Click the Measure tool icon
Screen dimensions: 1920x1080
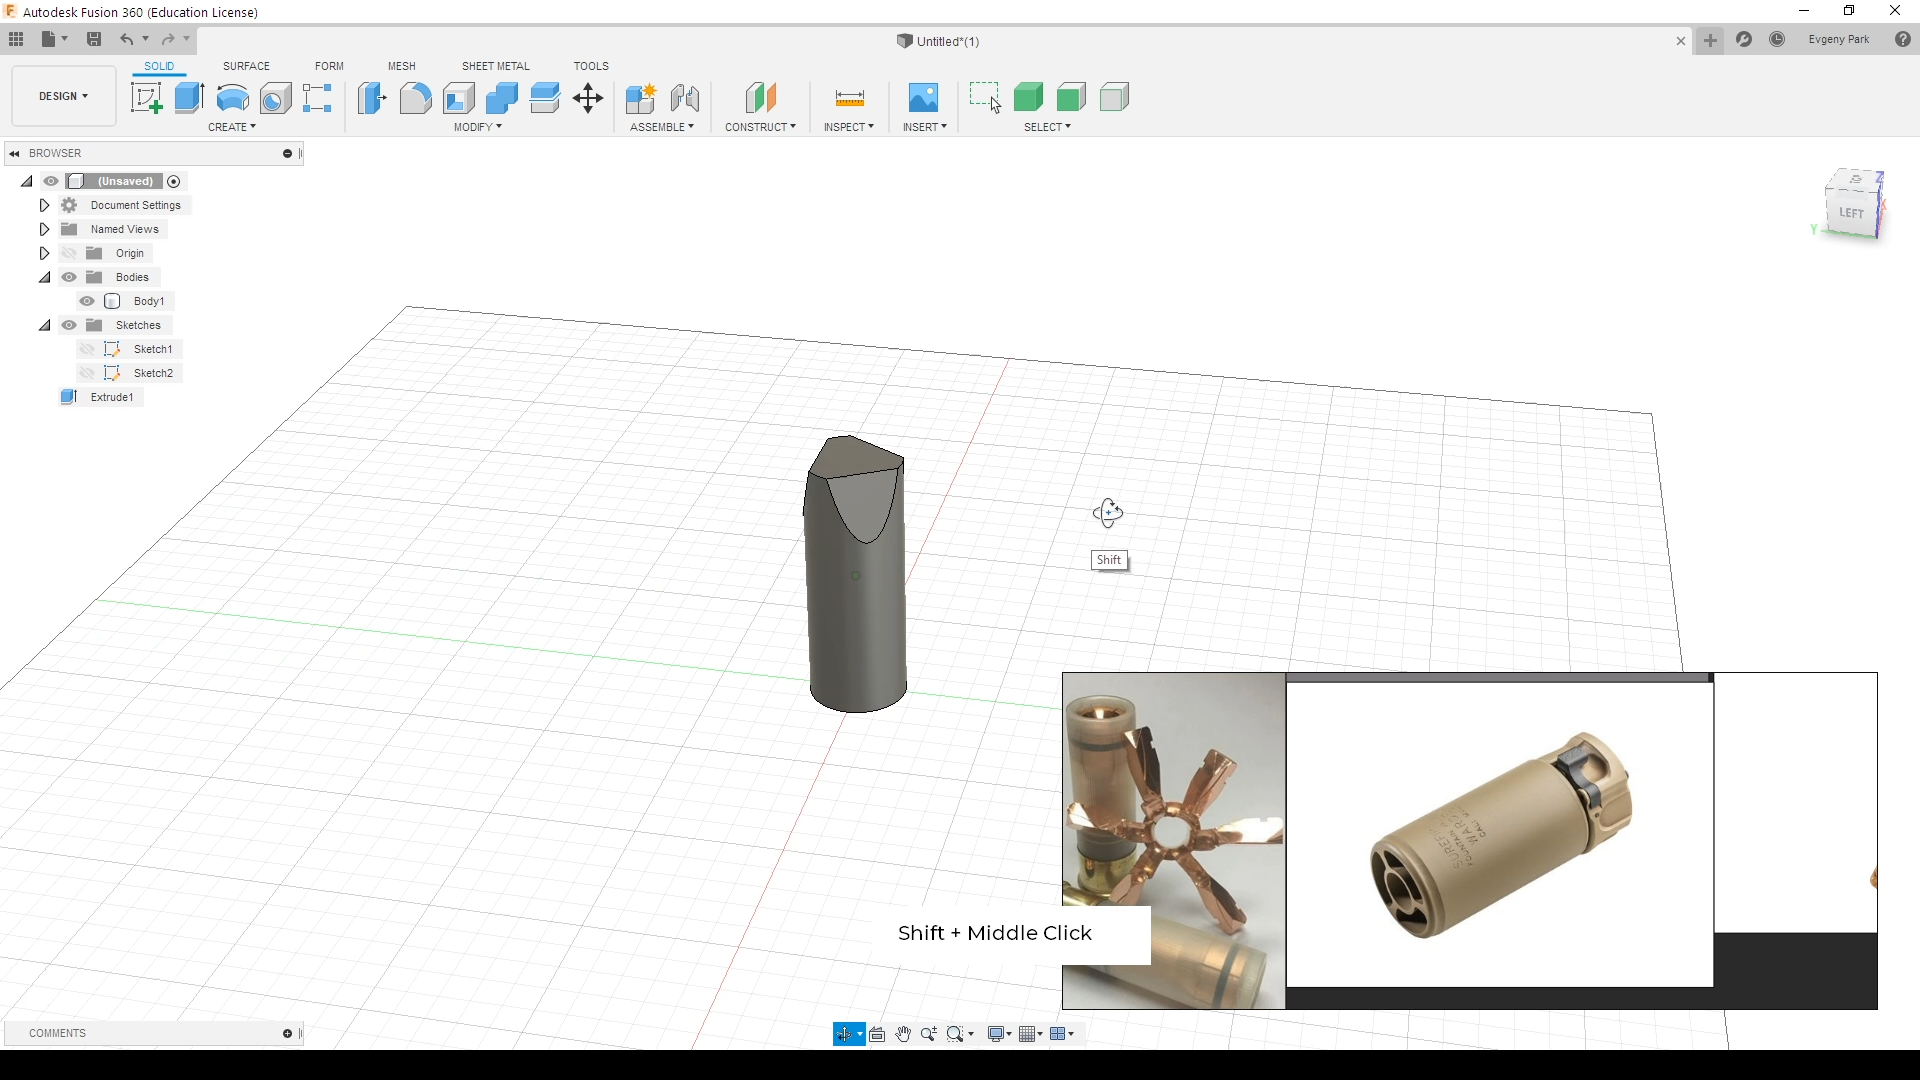[849, 98]
